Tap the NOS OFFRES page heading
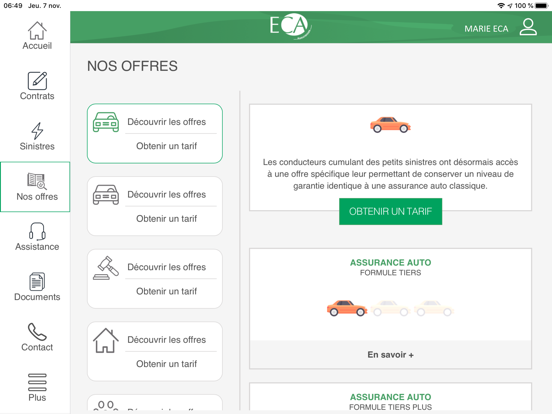 click(132, 66)
